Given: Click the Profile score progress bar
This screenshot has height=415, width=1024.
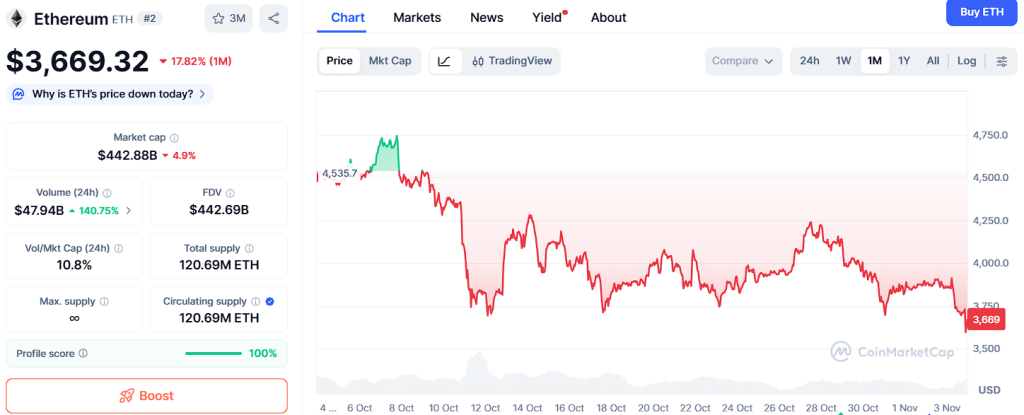Looking at the screenshot, I should pos(213,354).
